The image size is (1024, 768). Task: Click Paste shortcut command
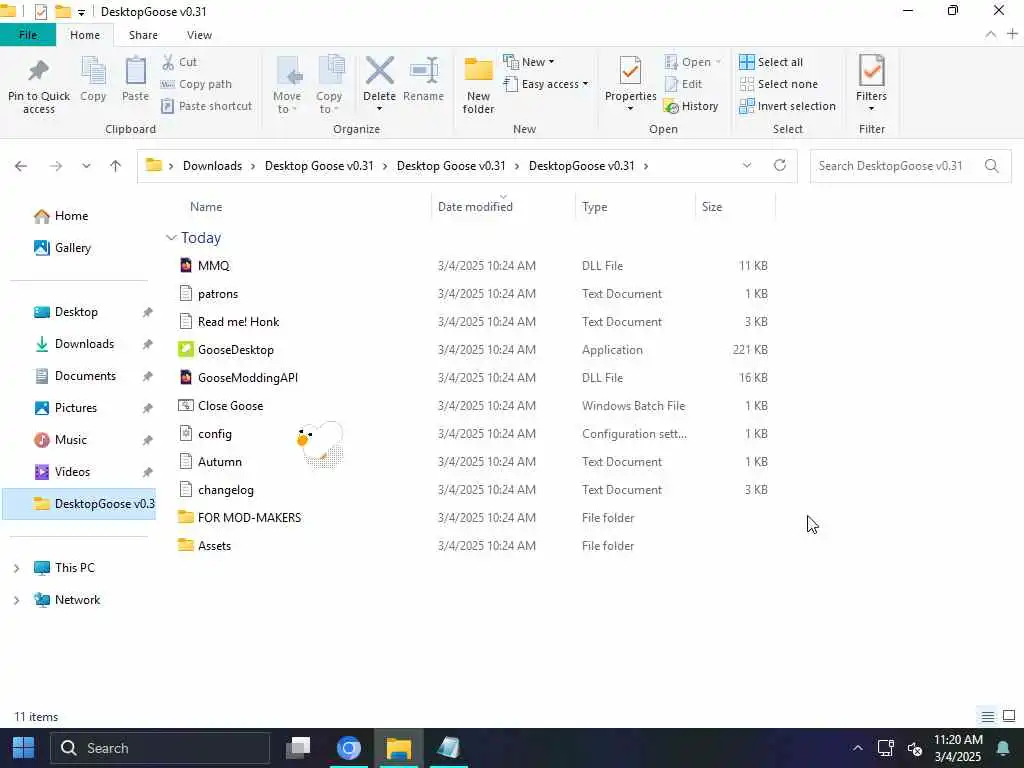click(206, 106)
